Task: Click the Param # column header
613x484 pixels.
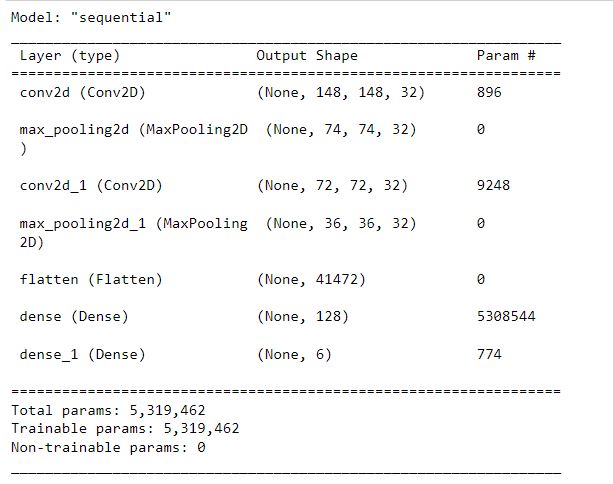Action: (x=506, y=56)
